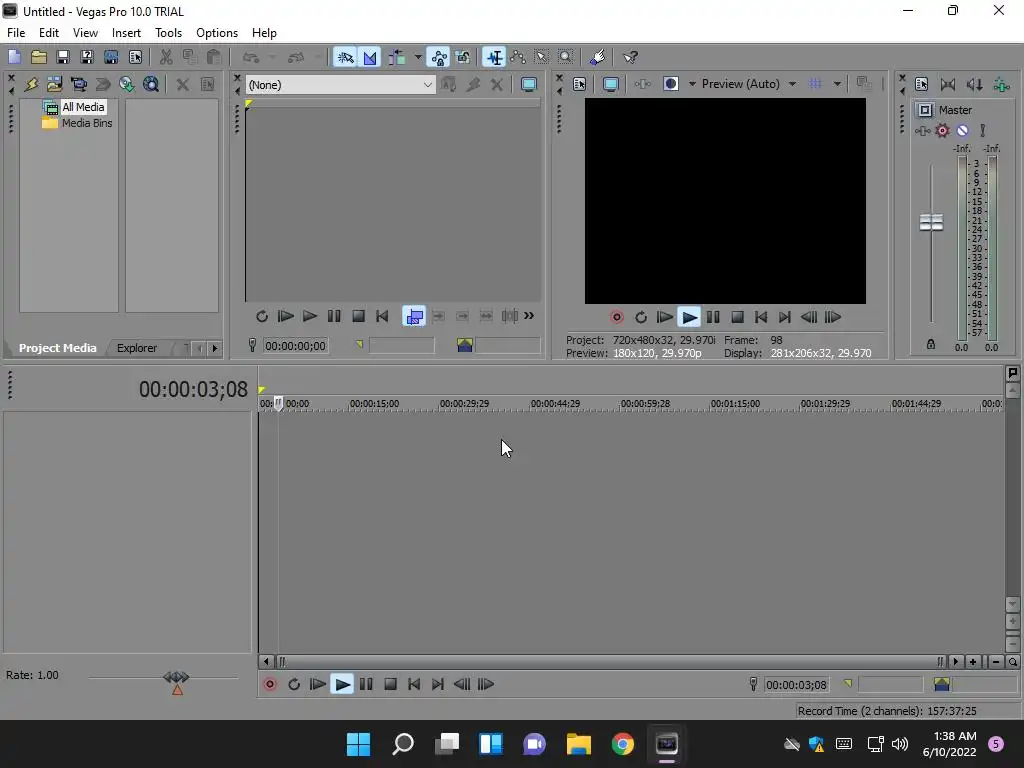Toggle Master bus Mute icon
The image size is (1024, 768).
pos(962,131)
